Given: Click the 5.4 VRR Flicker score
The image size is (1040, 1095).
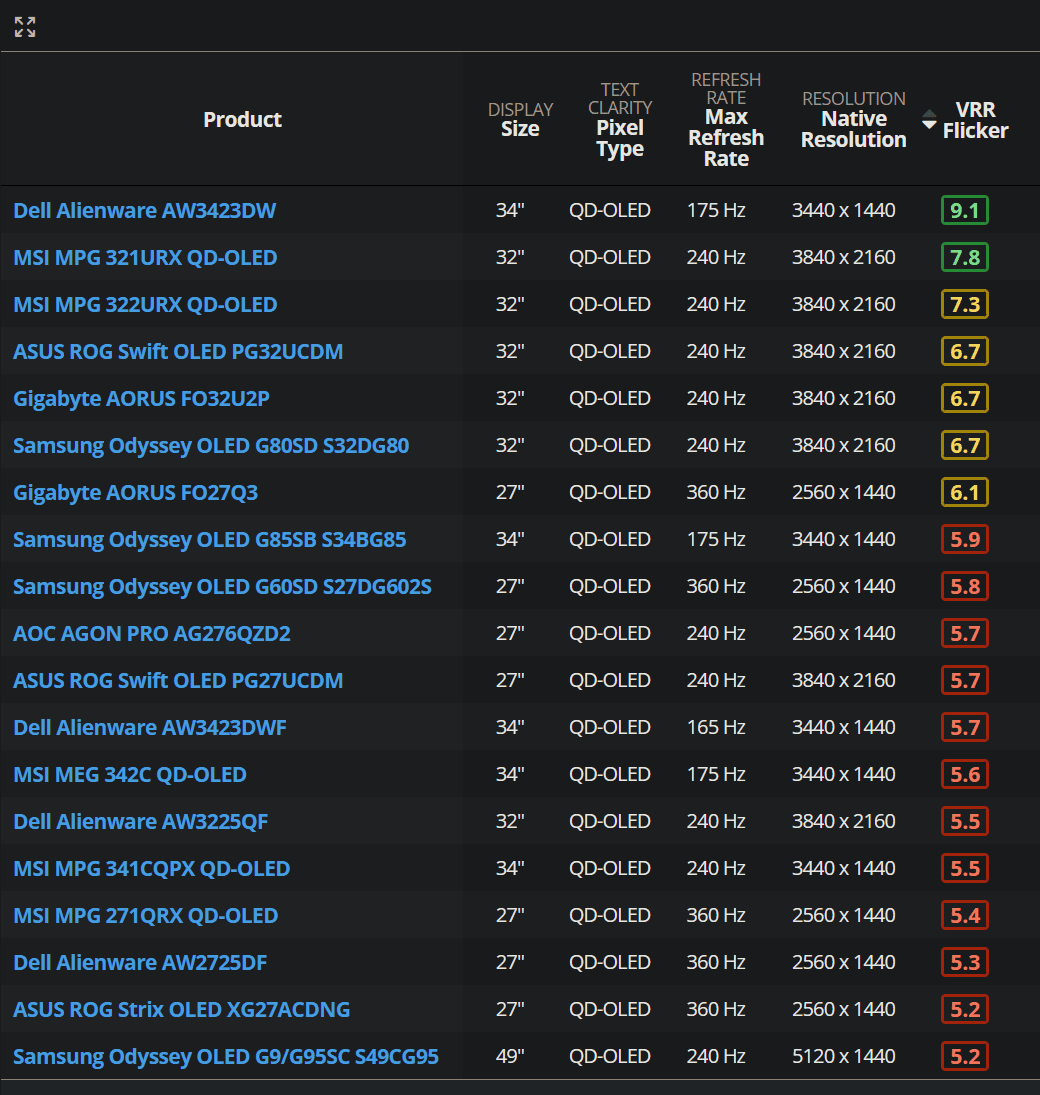Looking at the screenshot, I should pos(965,916).
